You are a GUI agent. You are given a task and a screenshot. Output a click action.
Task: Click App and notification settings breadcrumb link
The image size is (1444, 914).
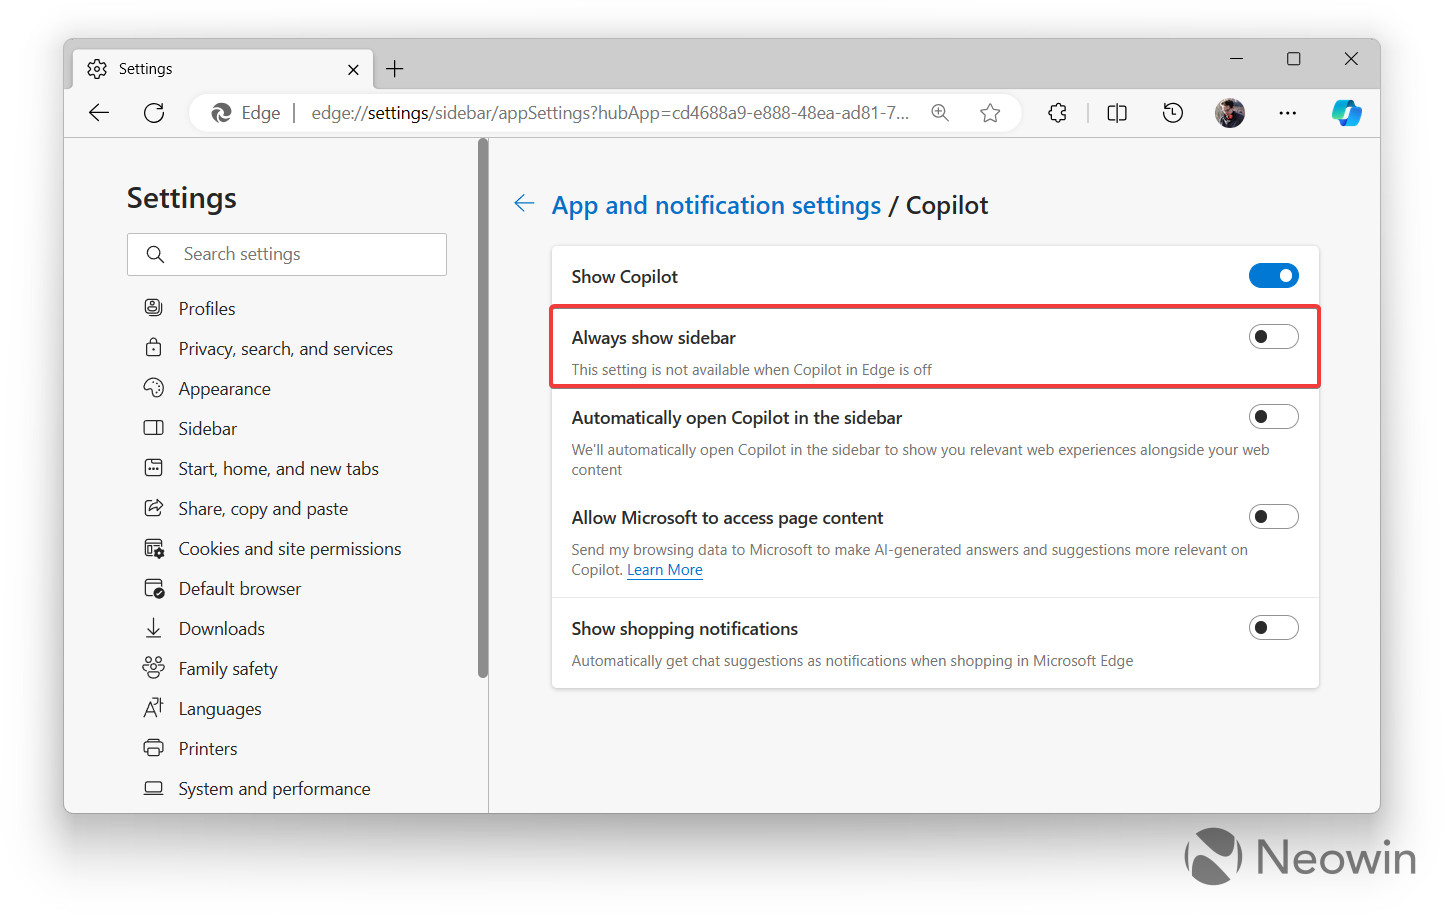tap(716, 205)
